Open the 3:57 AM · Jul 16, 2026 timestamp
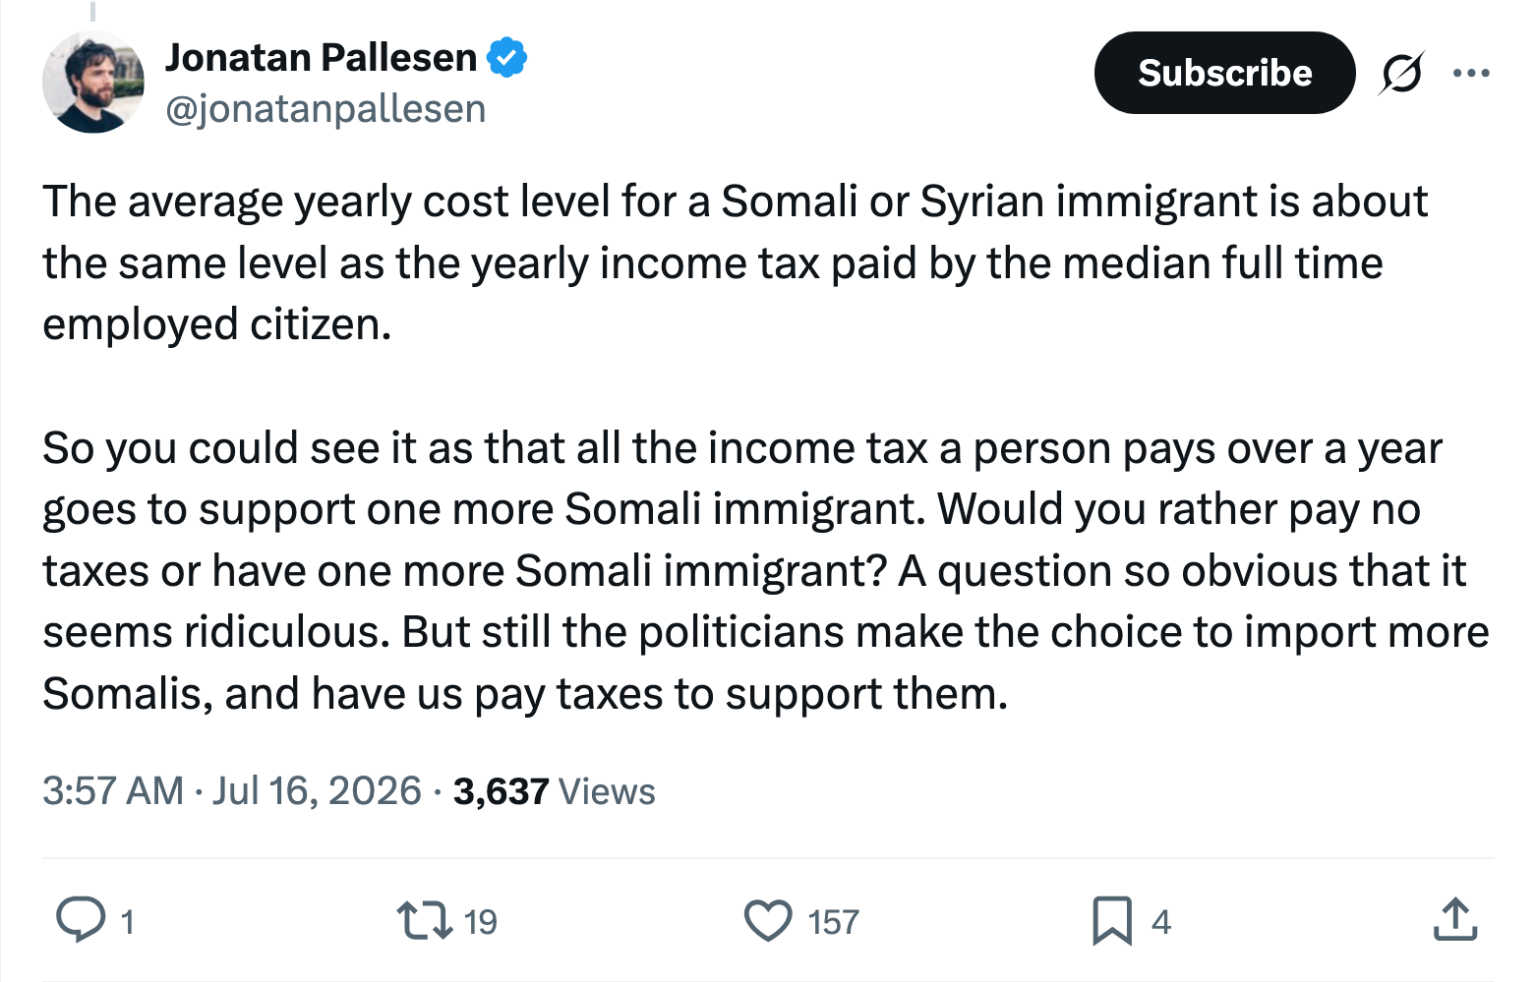 pyautogui.click(x=232, y=791)
